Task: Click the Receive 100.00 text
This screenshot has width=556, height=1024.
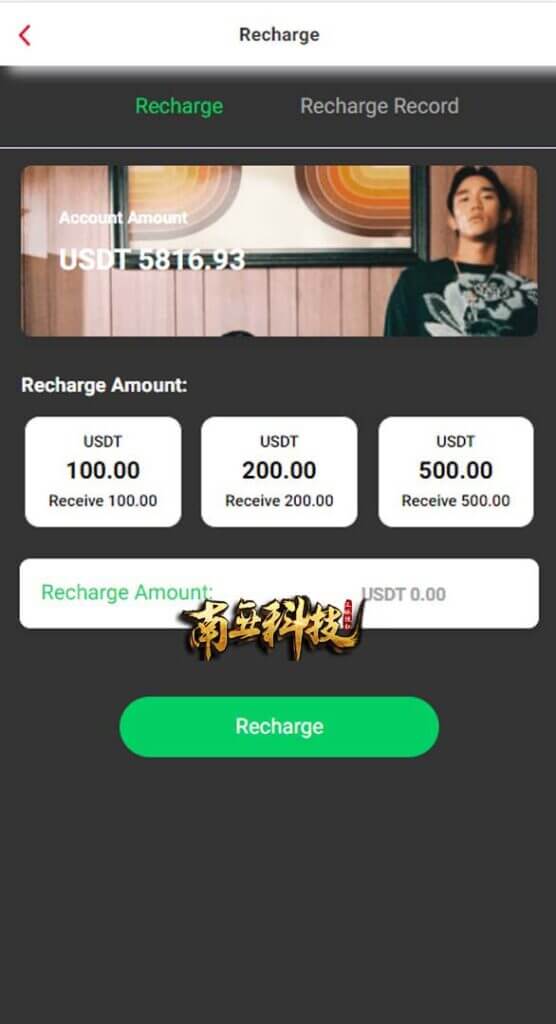Action: pos(103,501)
